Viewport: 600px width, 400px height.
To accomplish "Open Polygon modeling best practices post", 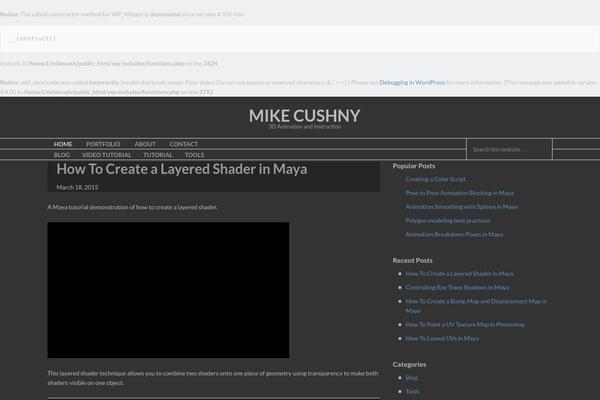I will tap(448, 220).
